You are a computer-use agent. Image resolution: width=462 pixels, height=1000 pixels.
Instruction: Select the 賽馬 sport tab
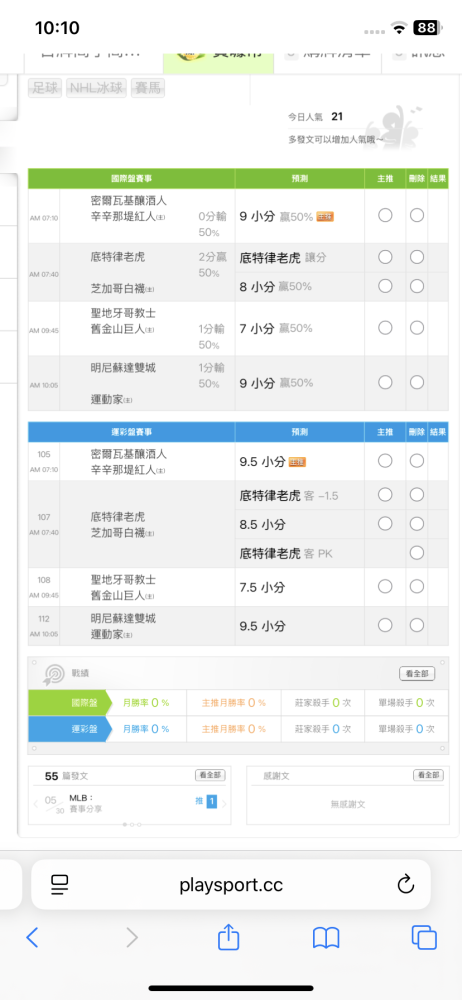[147, 88]
